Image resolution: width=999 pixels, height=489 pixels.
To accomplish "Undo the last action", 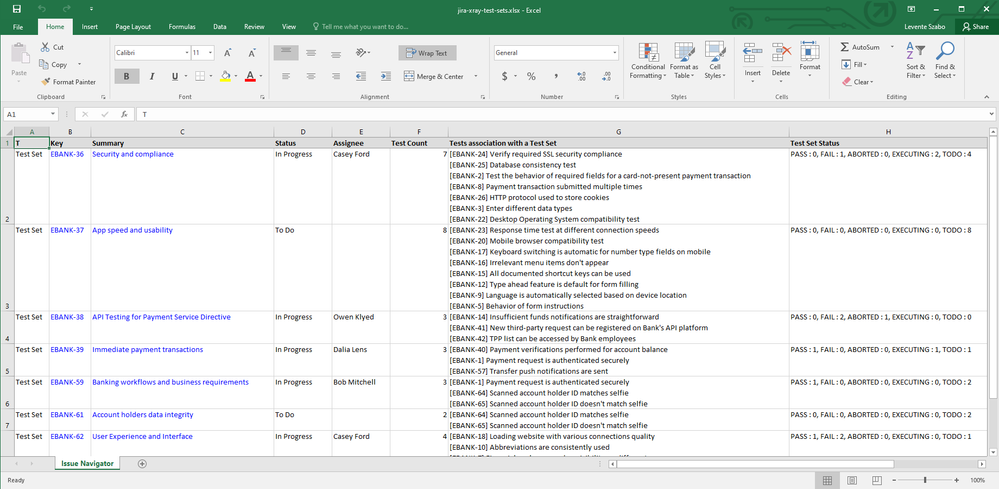I will coord(42,9).
